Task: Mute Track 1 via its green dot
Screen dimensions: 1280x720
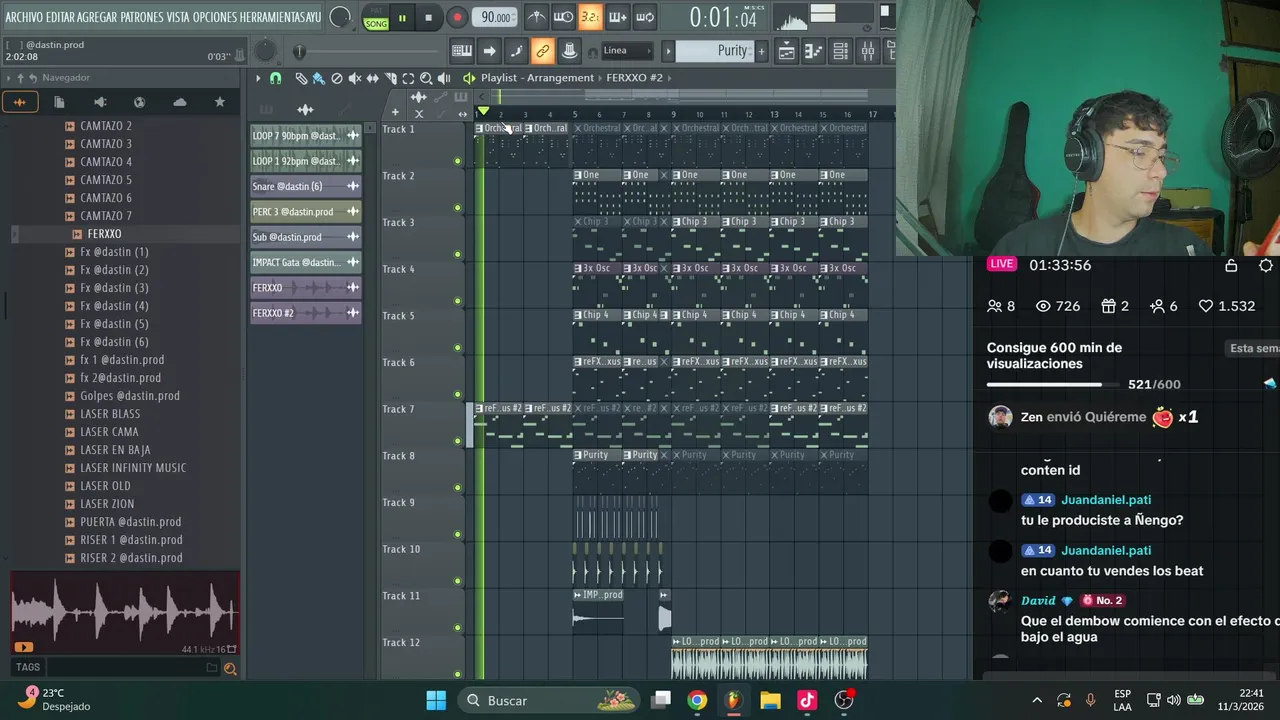Action: pos(458,161)
